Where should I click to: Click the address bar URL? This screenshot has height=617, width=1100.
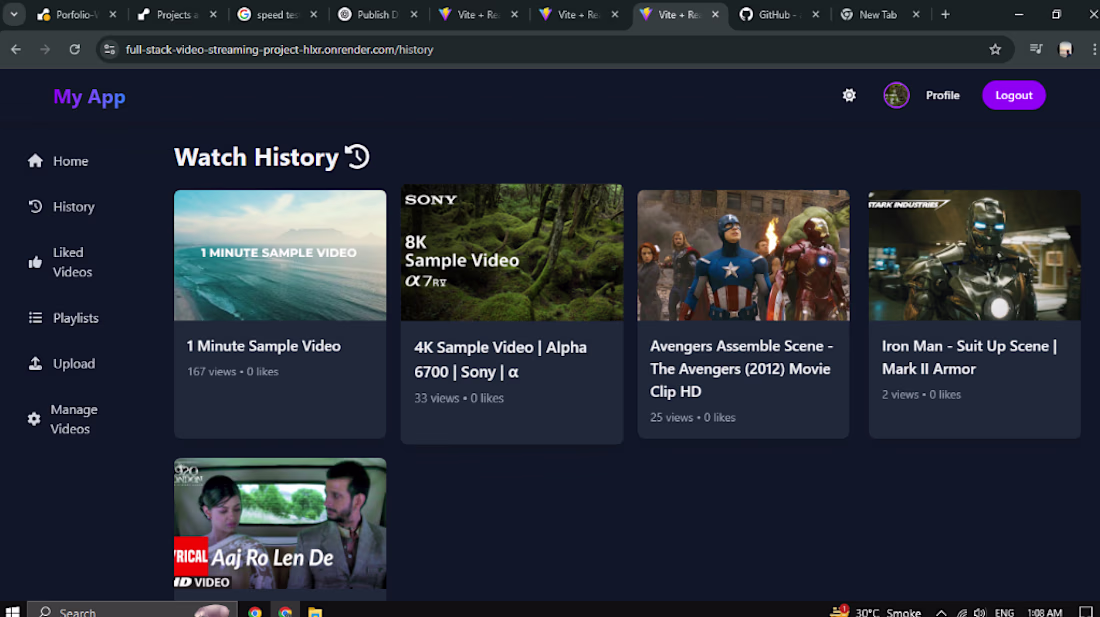(x=279, y=49)
